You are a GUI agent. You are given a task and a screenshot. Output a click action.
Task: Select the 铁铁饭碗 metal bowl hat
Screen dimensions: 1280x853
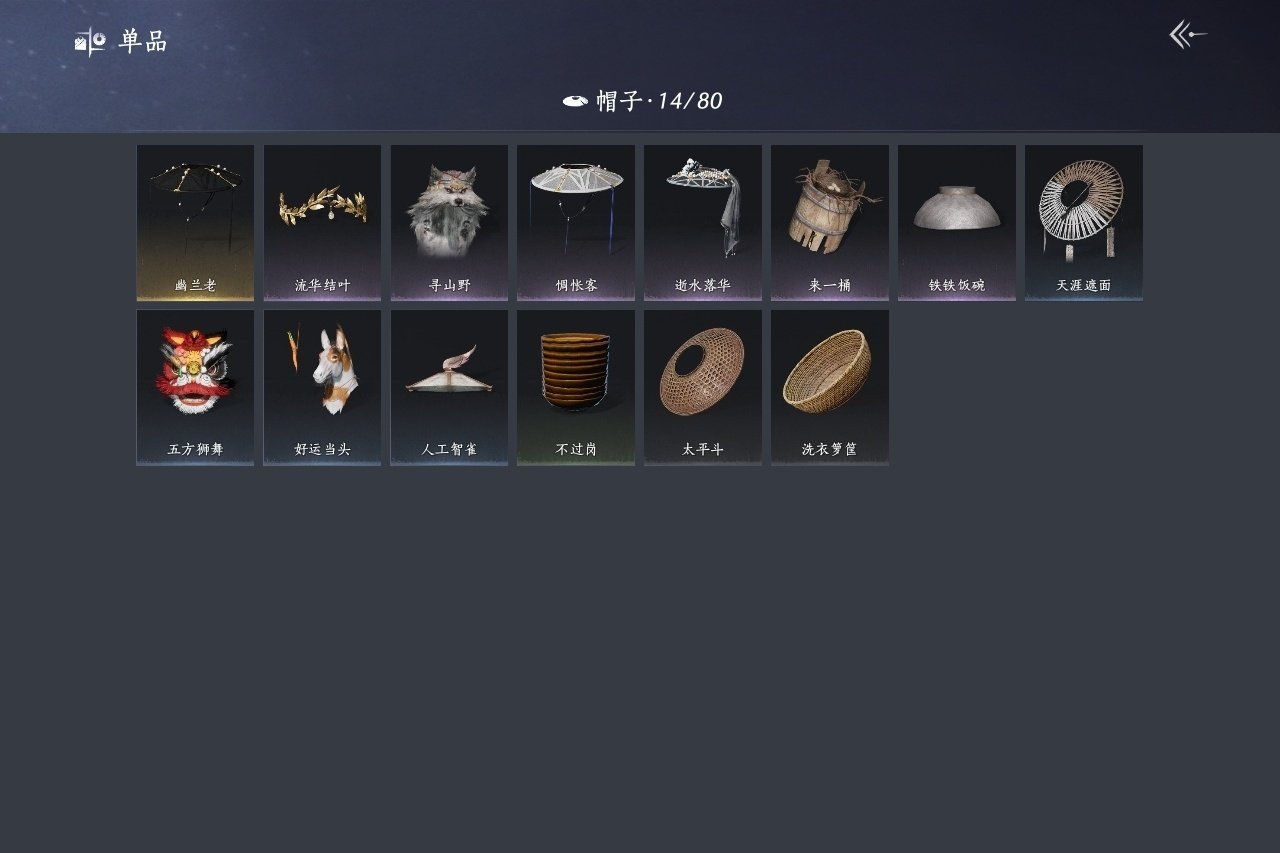(x=957, y=223)
